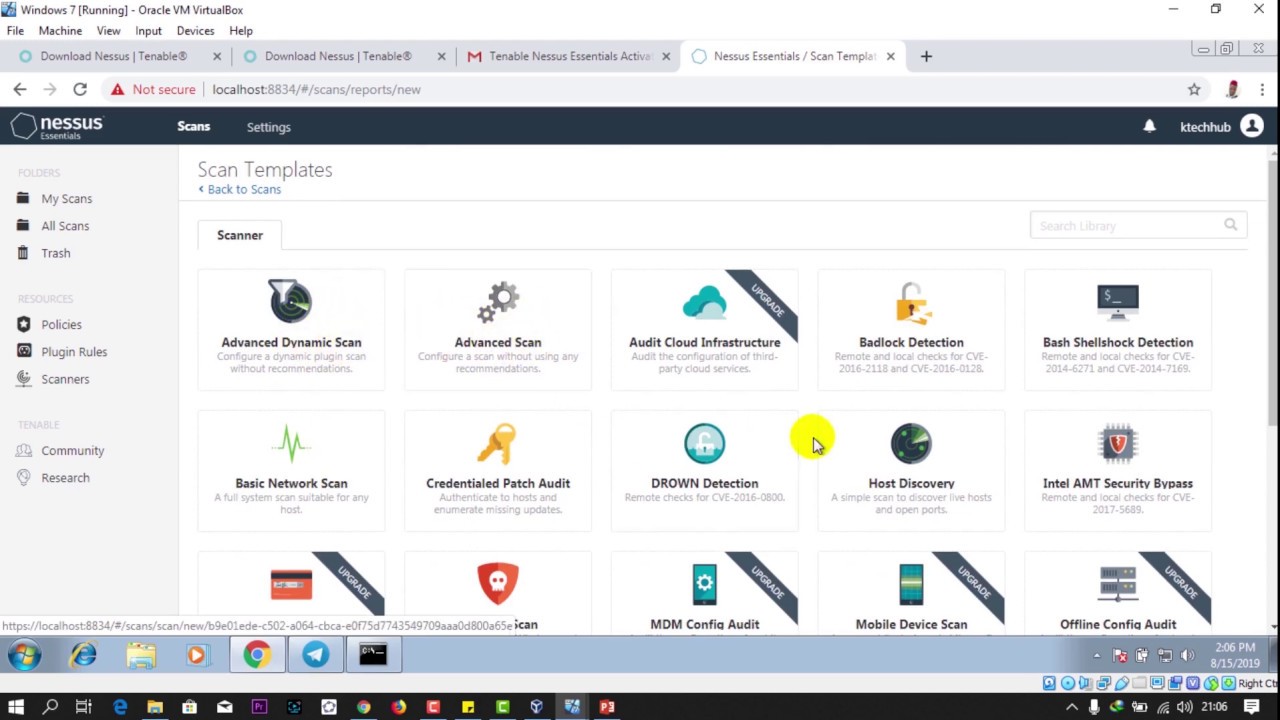Open VirtualBox Devices menu

(195, 31)
